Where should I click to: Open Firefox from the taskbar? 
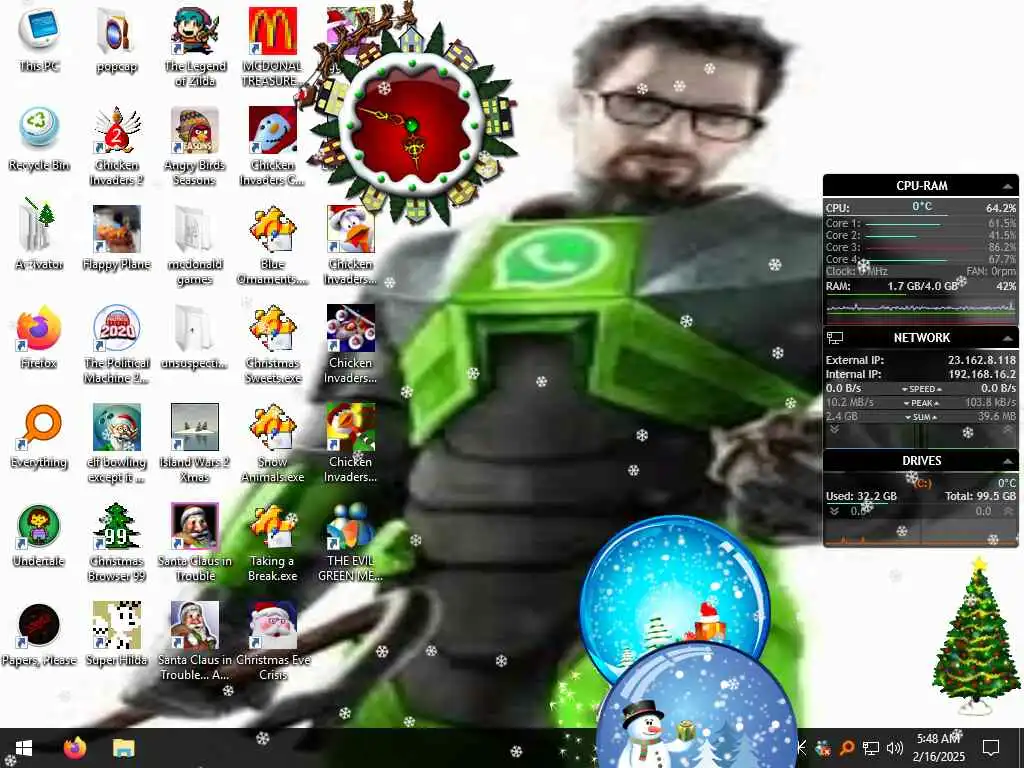[74, 748]
